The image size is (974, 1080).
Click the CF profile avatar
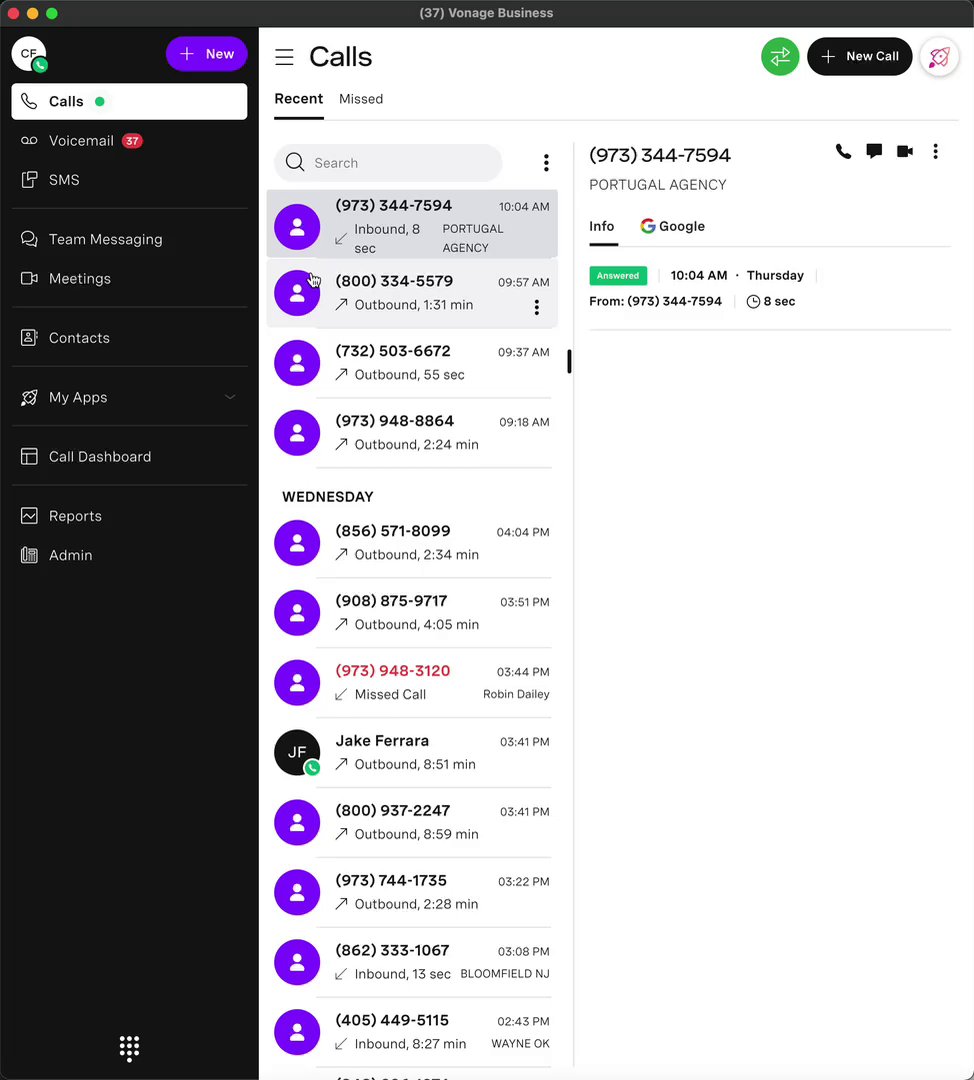29,54
